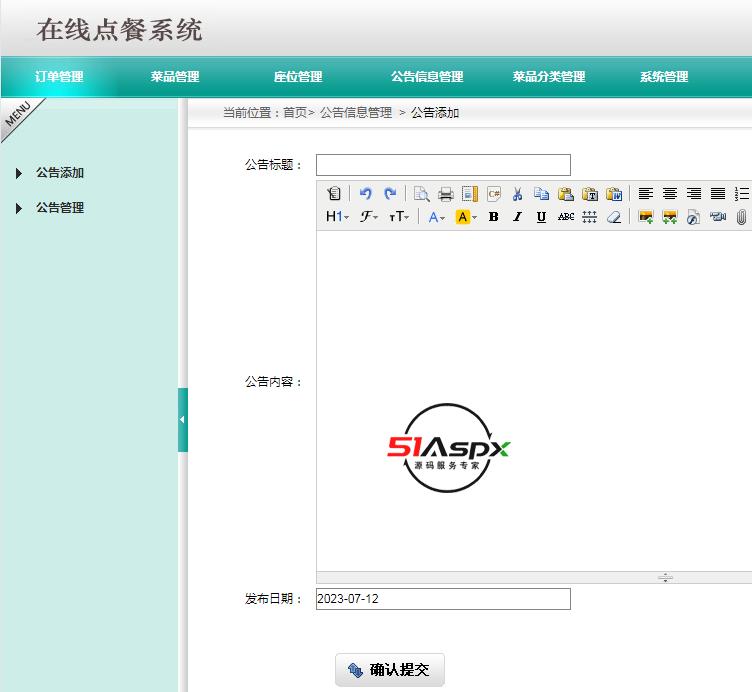Insert multiple images icon
Screen dimensions: 752x692
coord(670,217)
